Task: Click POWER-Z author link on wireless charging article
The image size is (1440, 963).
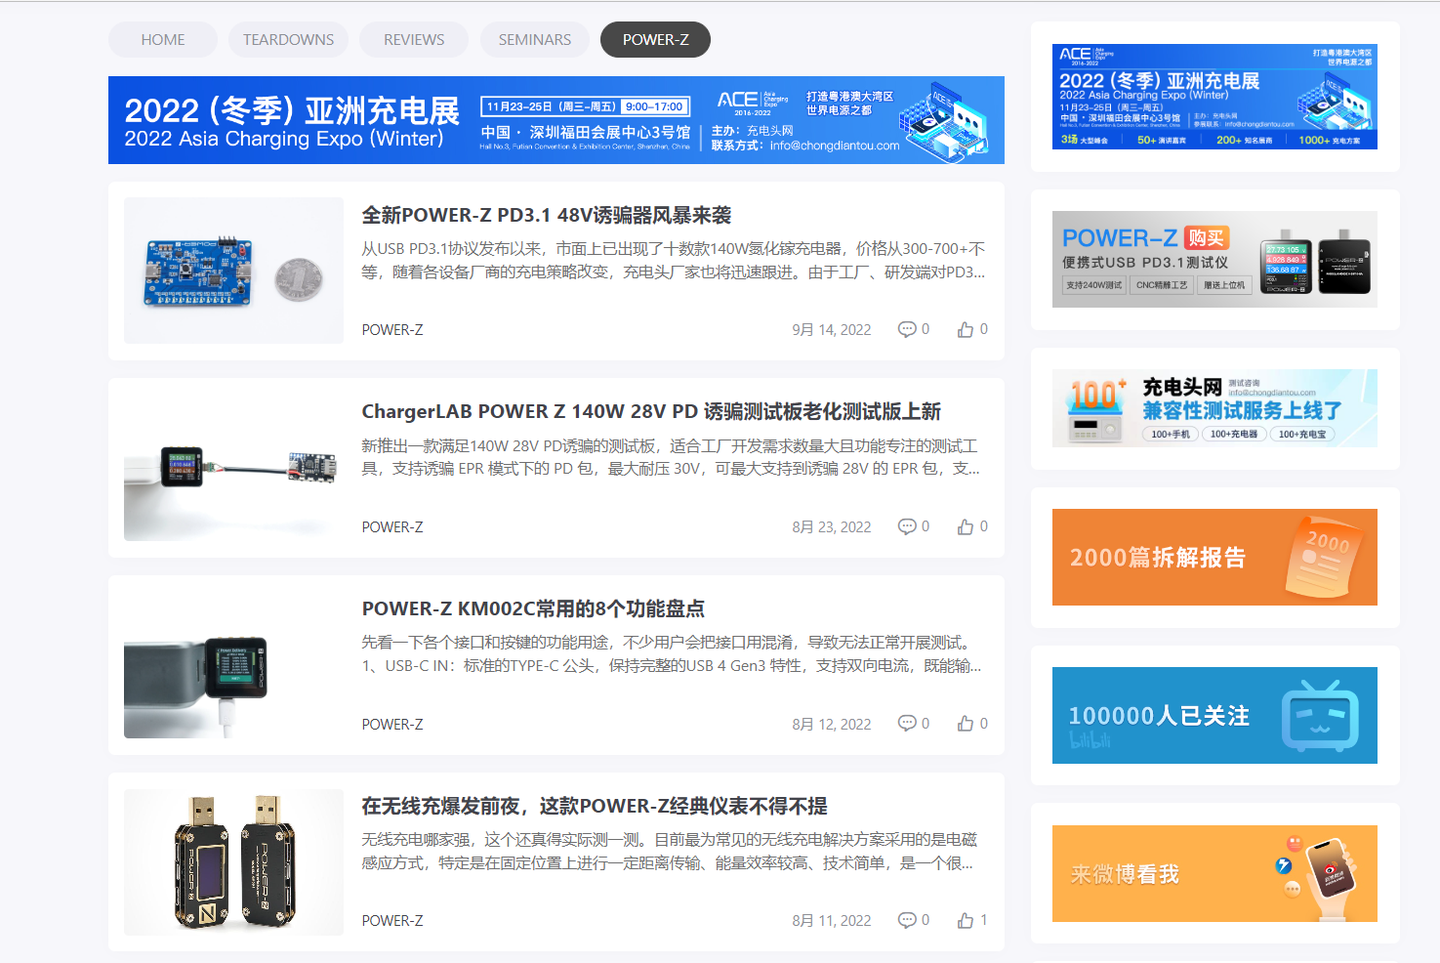Action: click(392, 921)
